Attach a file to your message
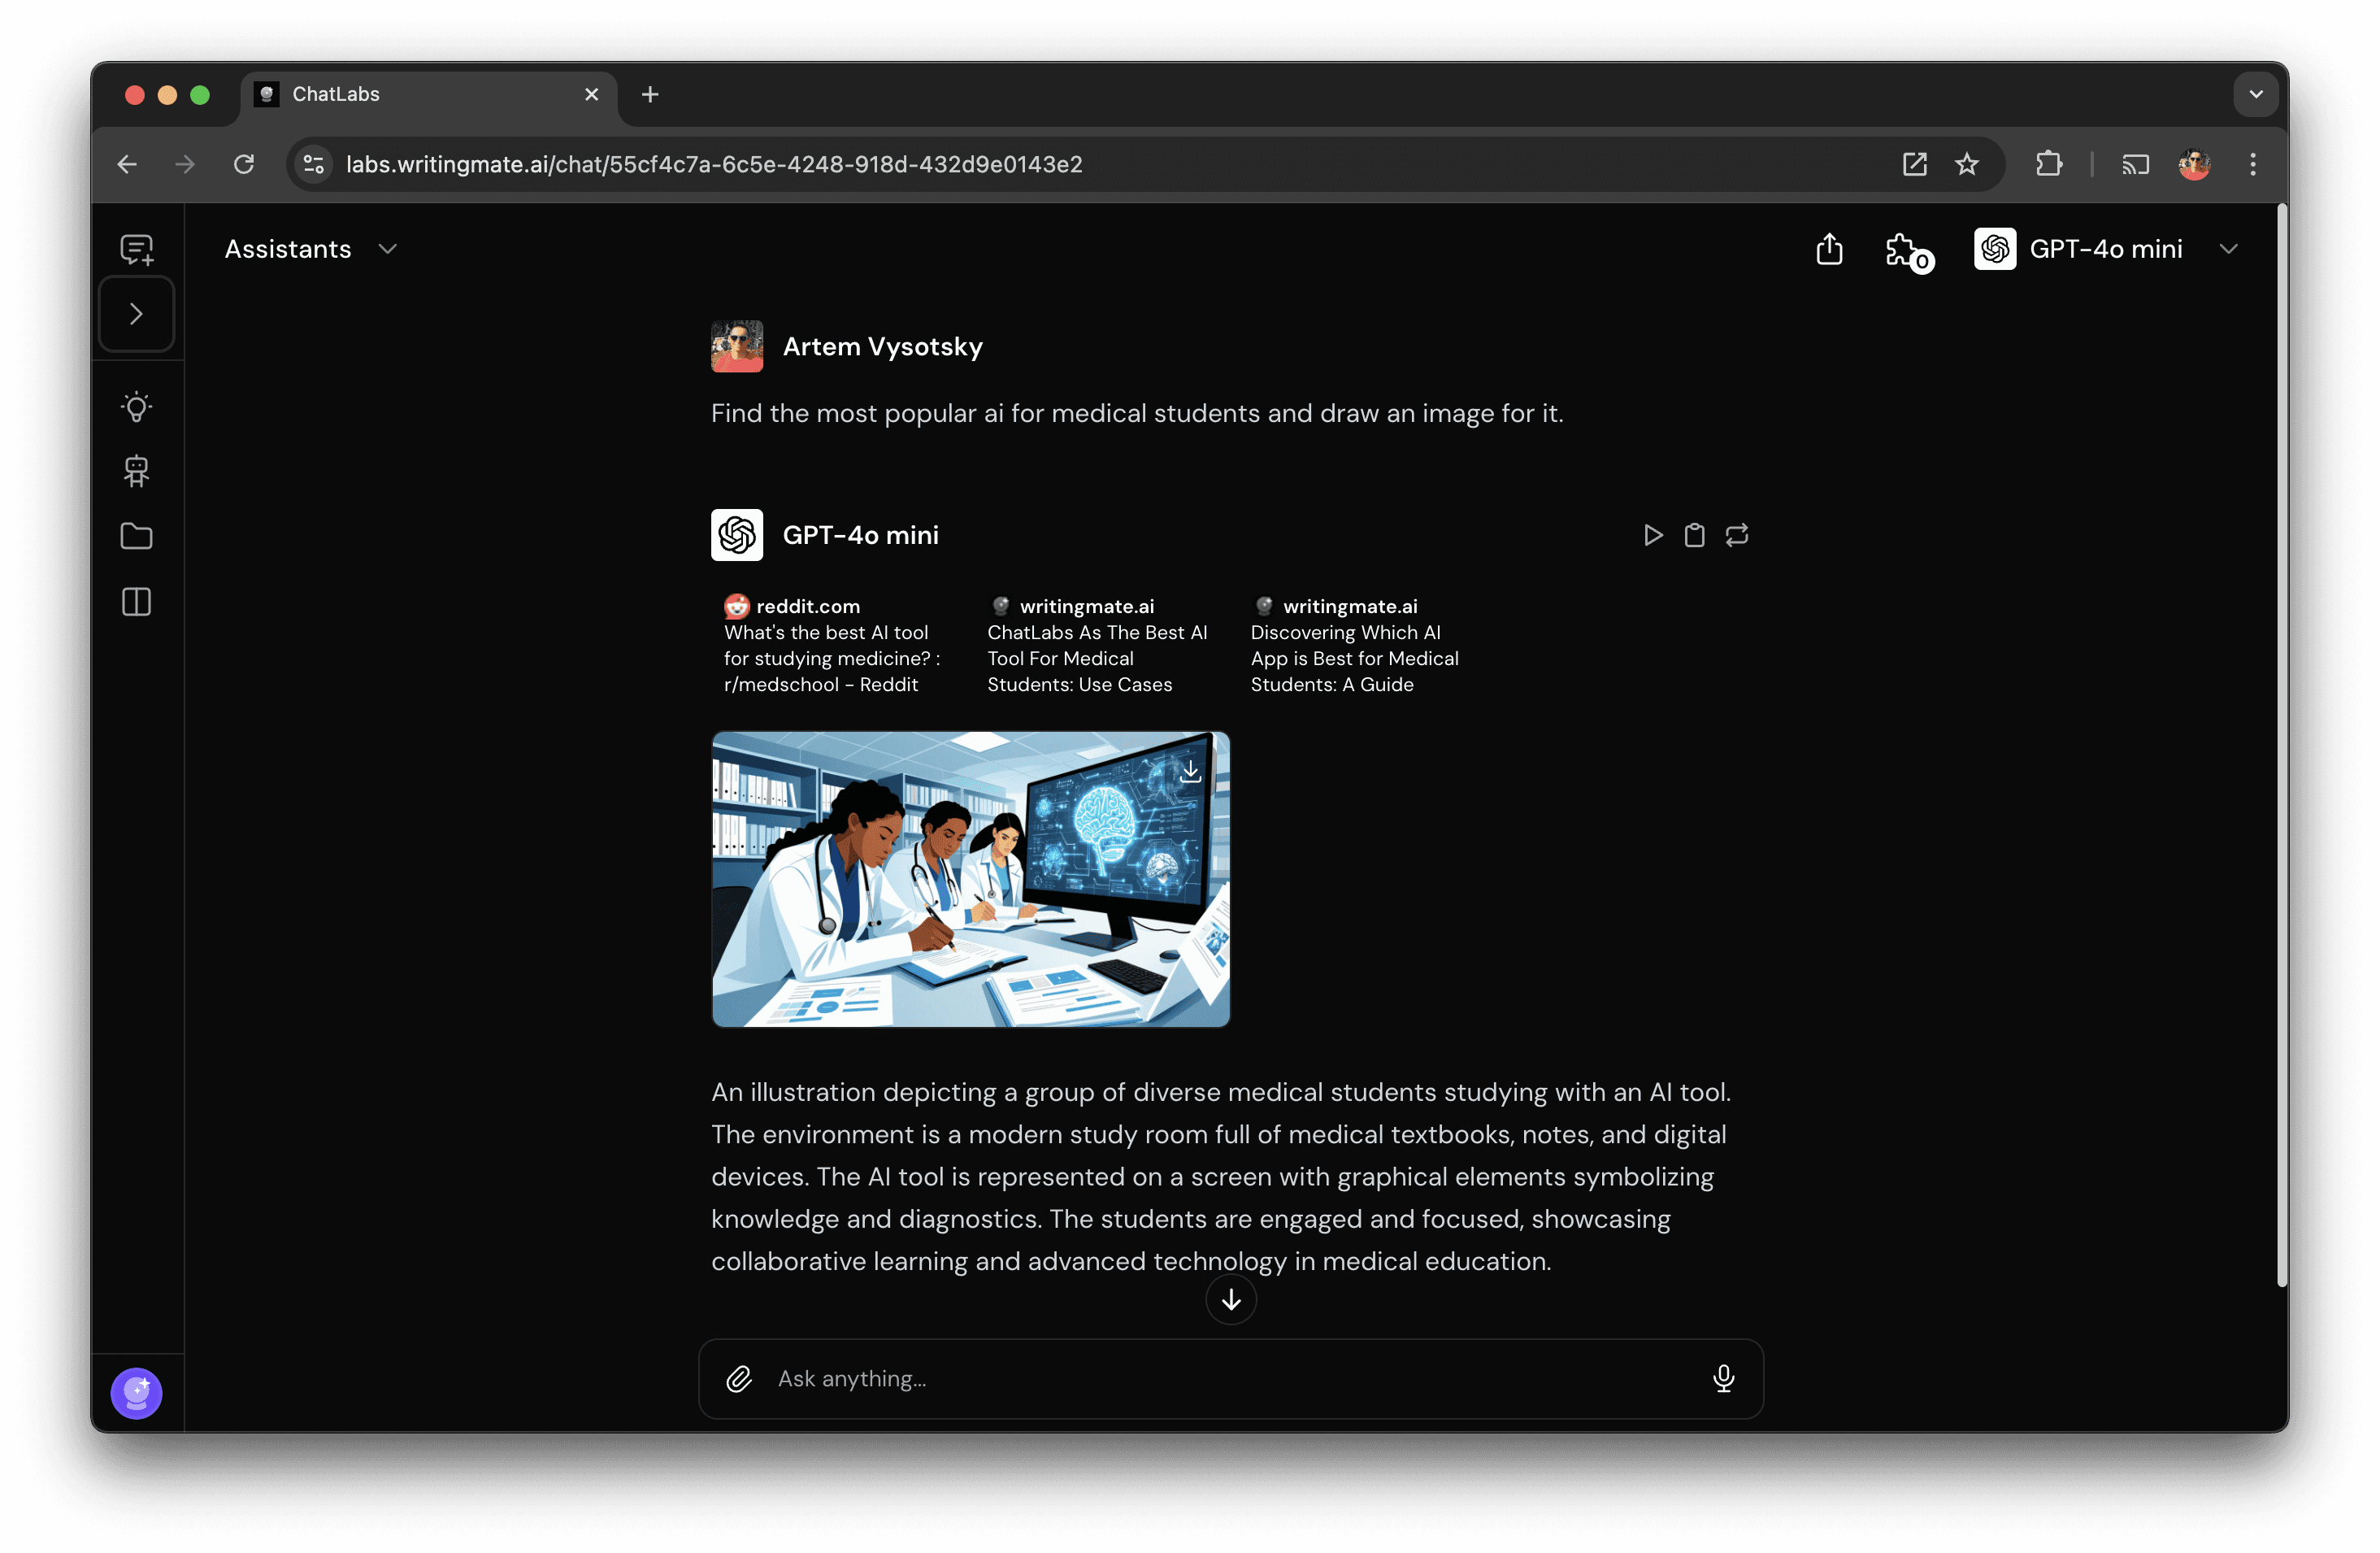This screenshot has height=1553, width=2380. (739, 1379)
